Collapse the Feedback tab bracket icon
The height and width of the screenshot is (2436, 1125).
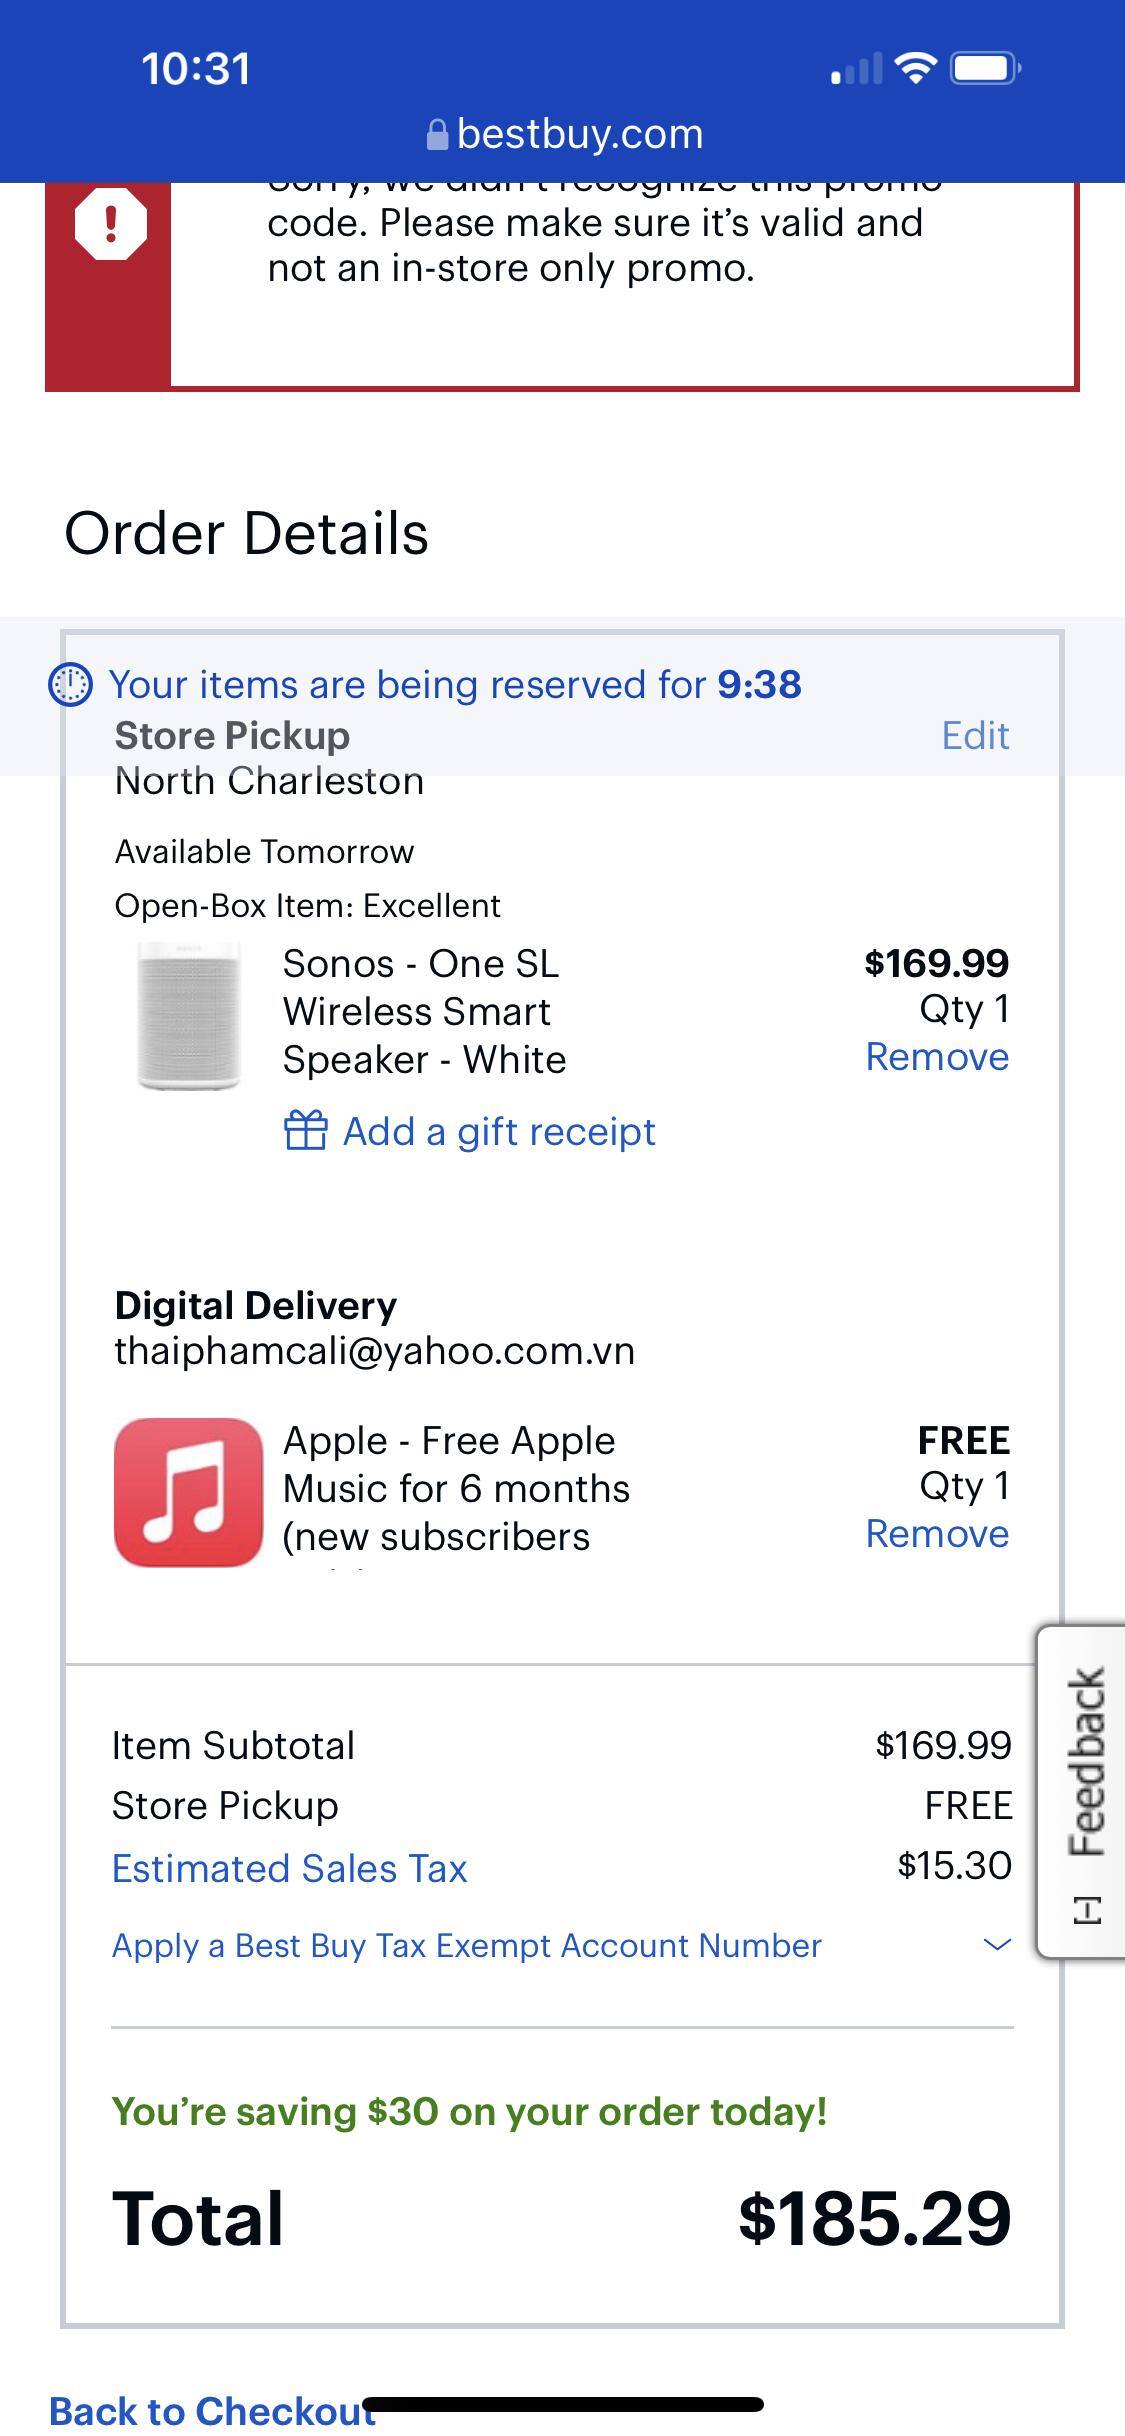1087,1909
